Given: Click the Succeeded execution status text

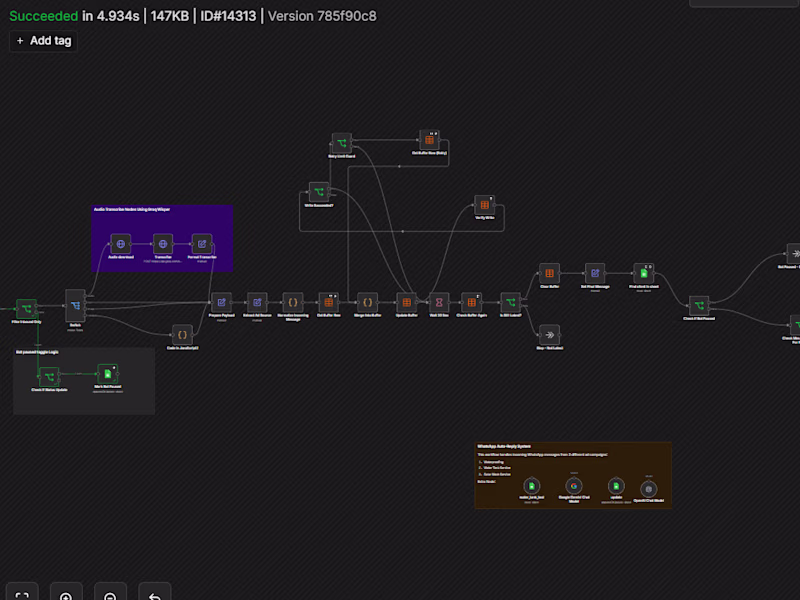Looking at the screenshot, I should pos(44,16).
